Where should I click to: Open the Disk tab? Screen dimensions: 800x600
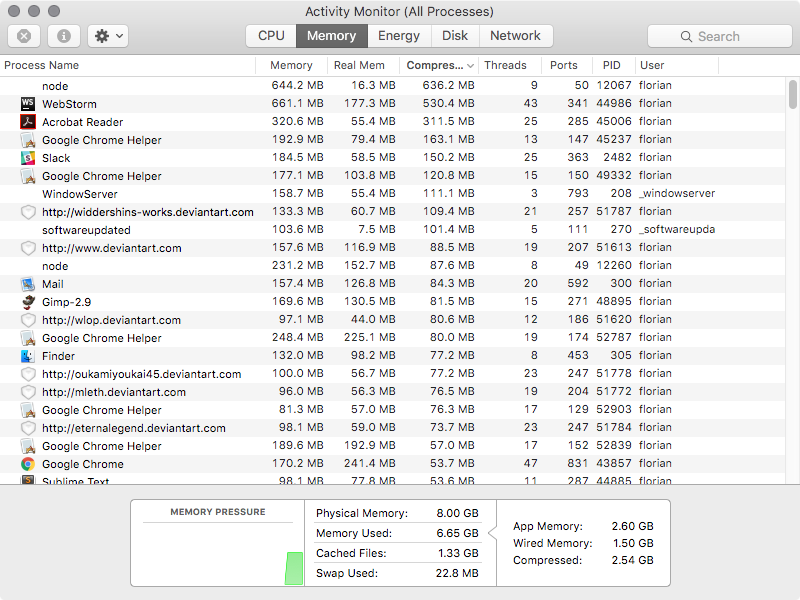point(455,36)
